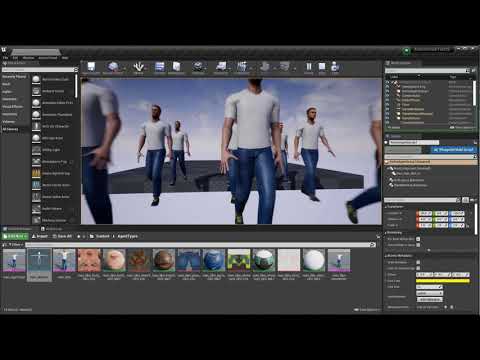The width and height of the screenshot is (480, 360).
Task: Select the white sphere material thumbnail
Action: 314,260
